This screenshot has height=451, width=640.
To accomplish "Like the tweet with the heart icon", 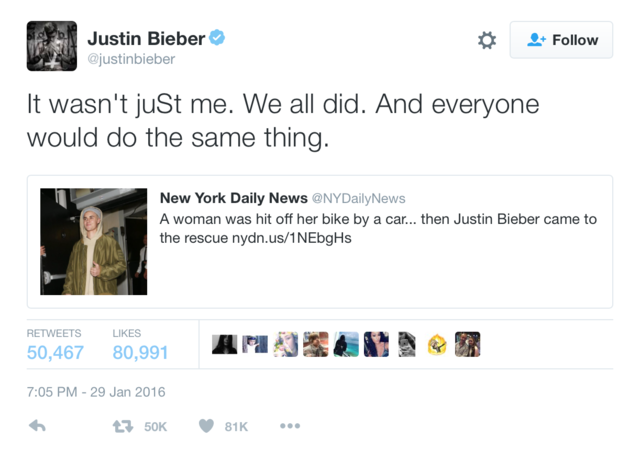I will pos(207,426).
